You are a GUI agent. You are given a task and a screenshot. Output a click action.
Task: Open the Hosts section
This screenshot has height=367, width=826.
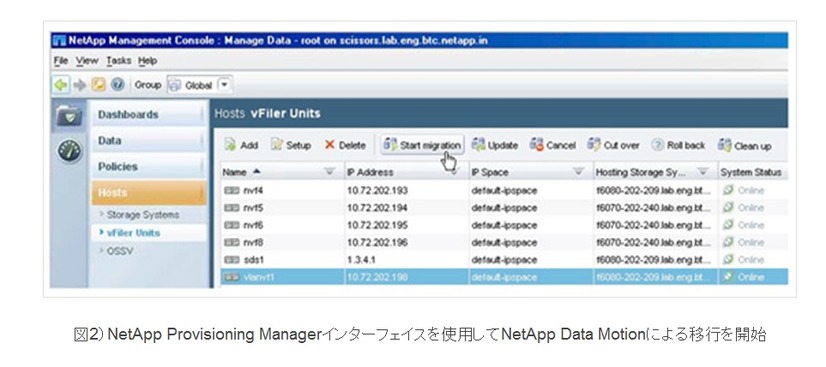tap(149, 193)
